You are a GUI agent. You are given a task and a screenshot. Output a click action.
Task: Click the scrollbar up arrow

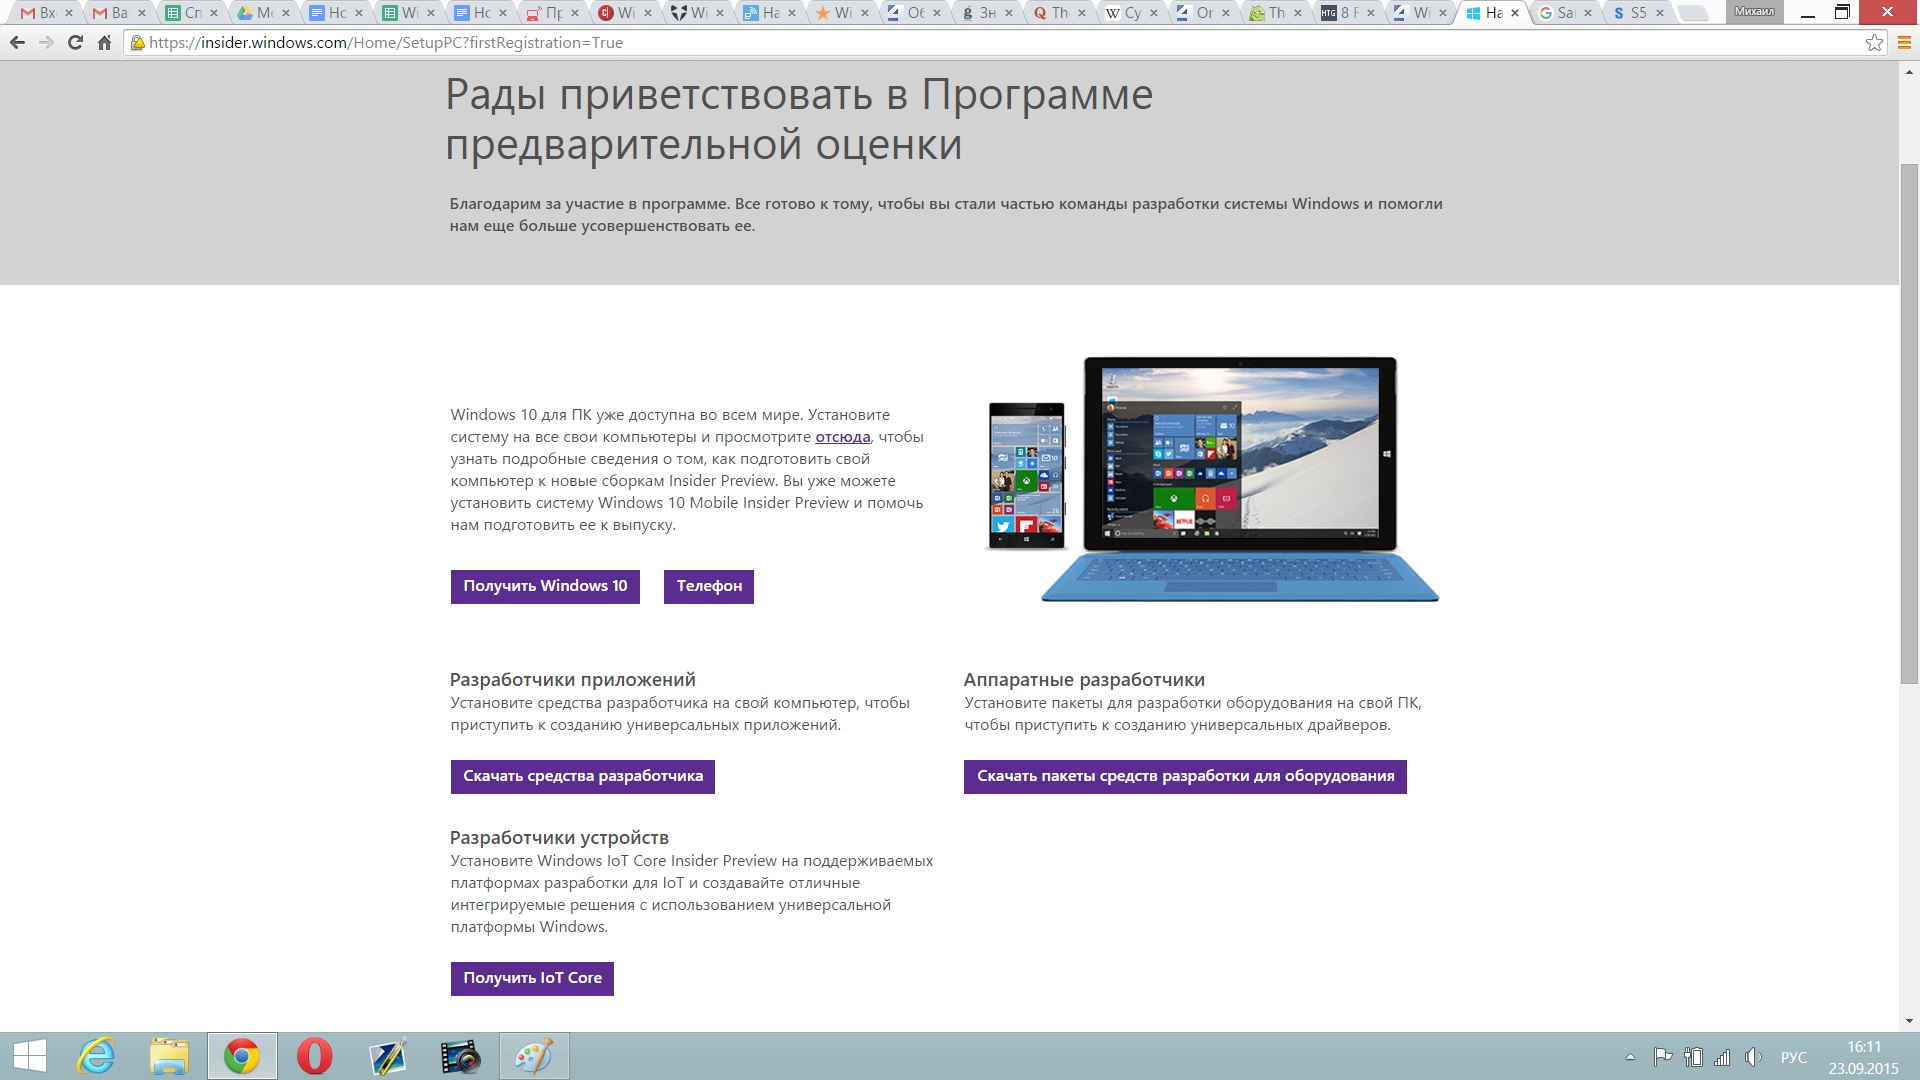(x=1909, y=70)
